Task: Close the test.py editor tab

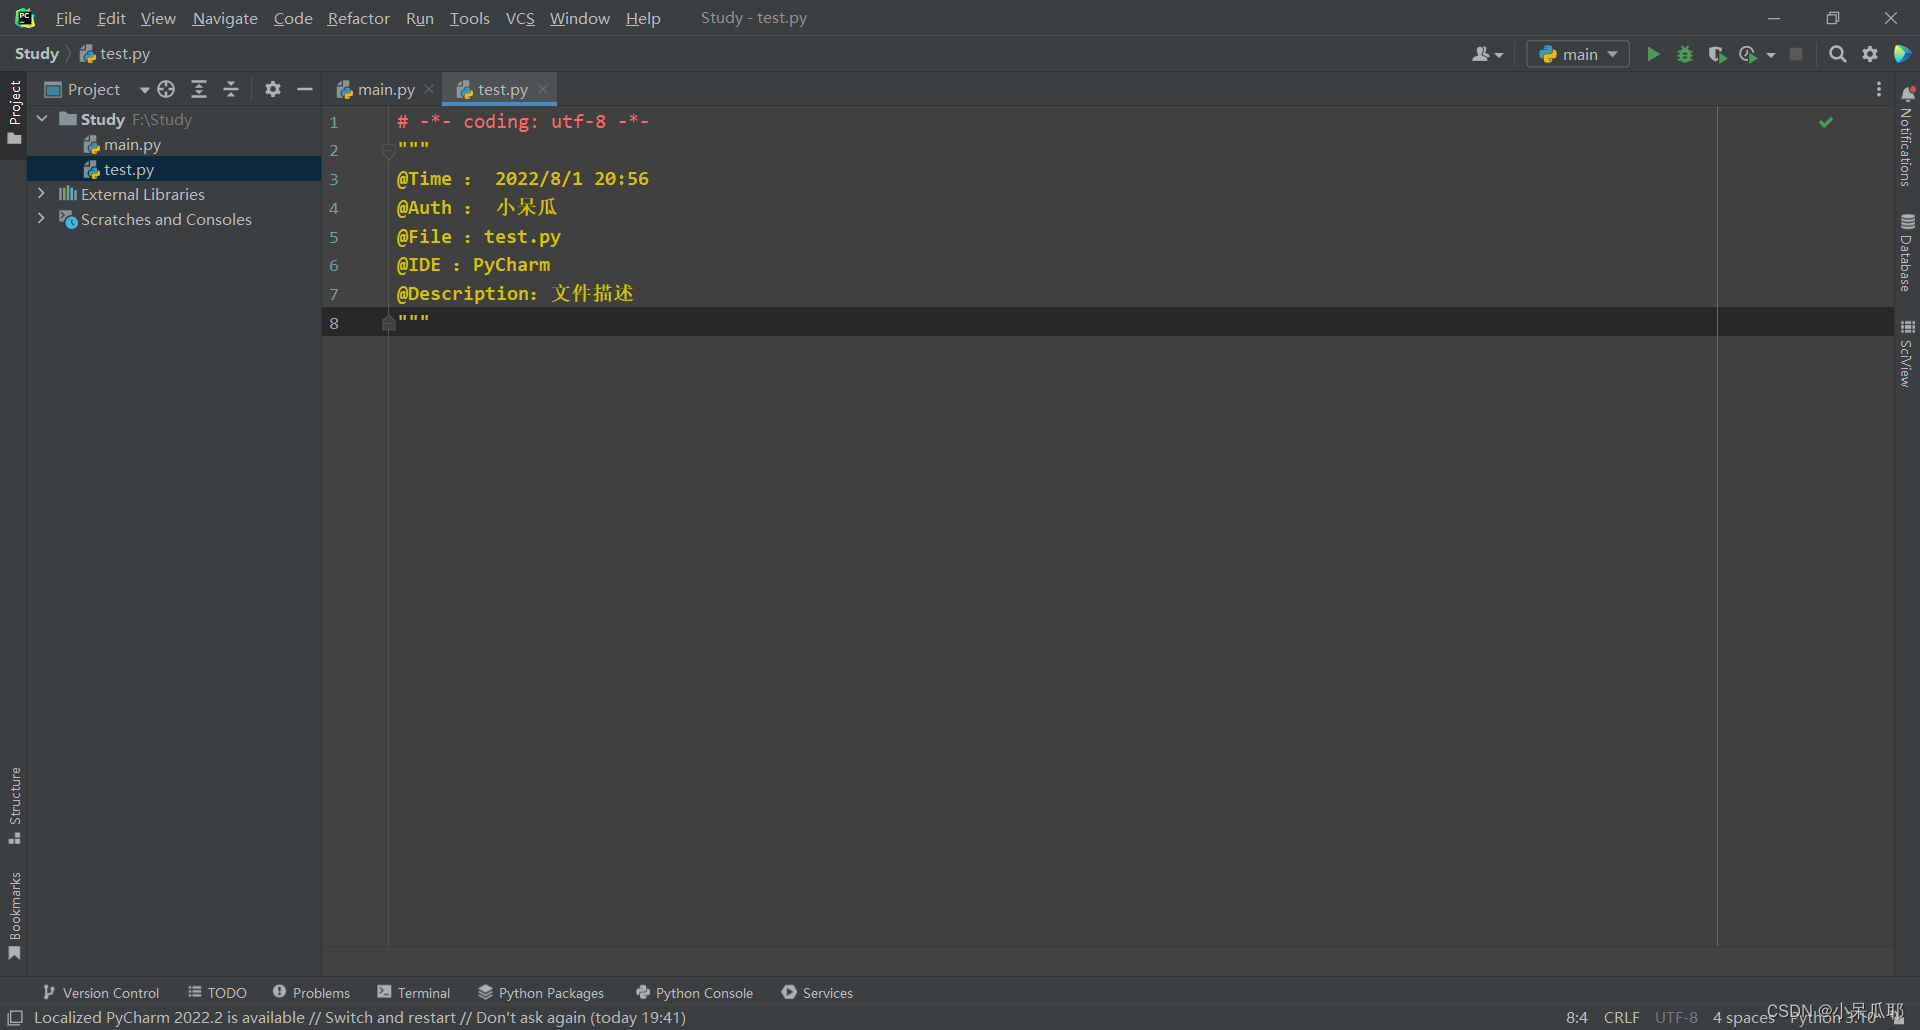Action: click(543, 89)
